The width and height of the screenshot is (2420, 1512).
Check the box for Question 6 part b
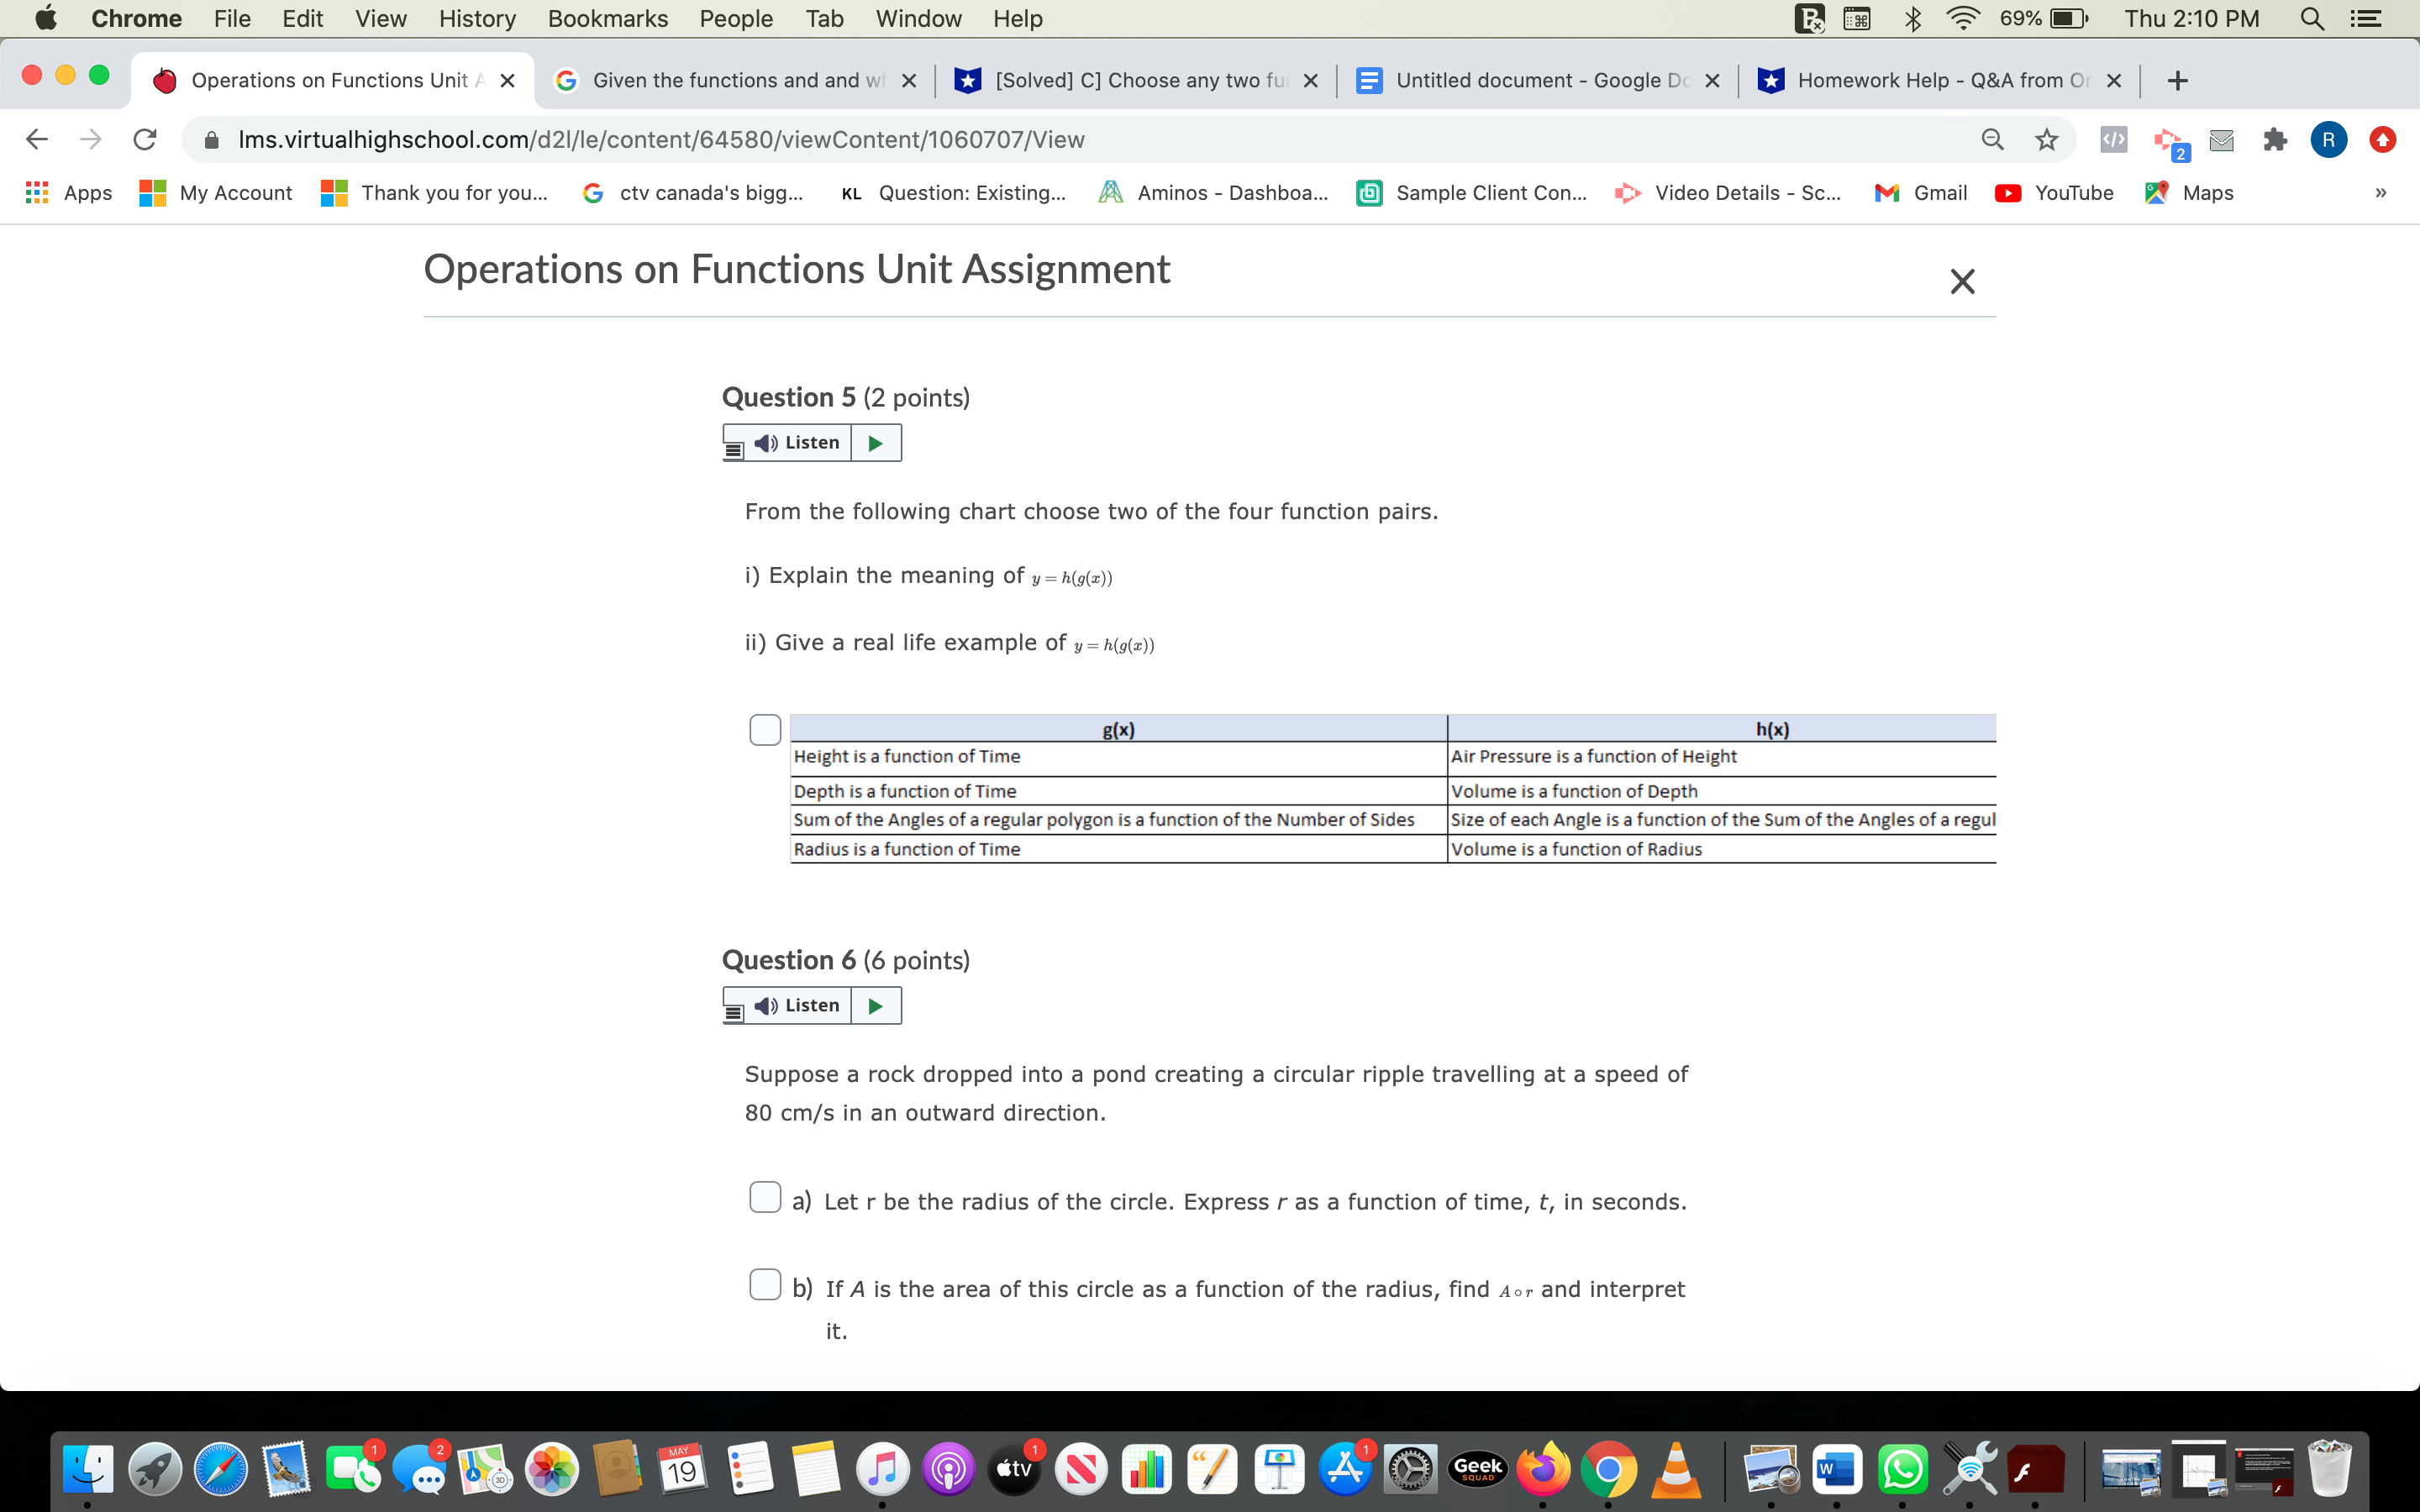(765, 1283)
